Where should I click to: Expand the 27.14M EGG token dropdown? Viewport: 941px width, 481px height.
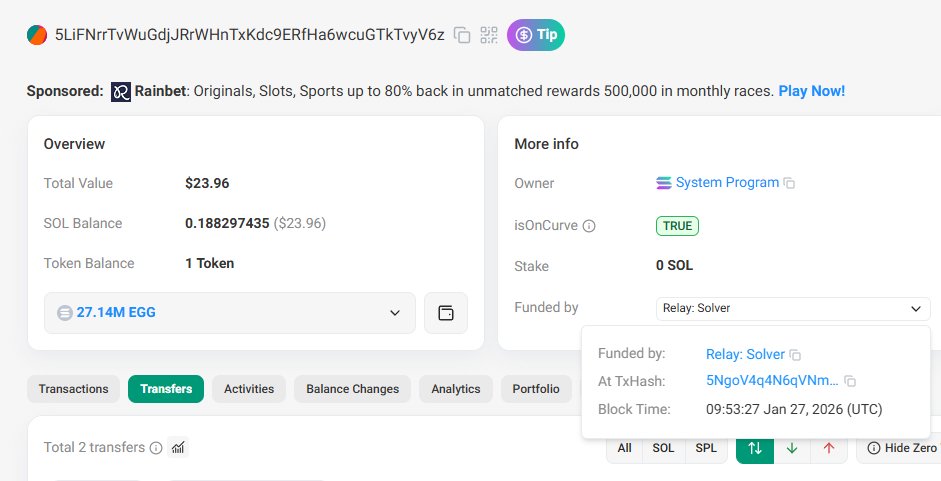[394, 313]
